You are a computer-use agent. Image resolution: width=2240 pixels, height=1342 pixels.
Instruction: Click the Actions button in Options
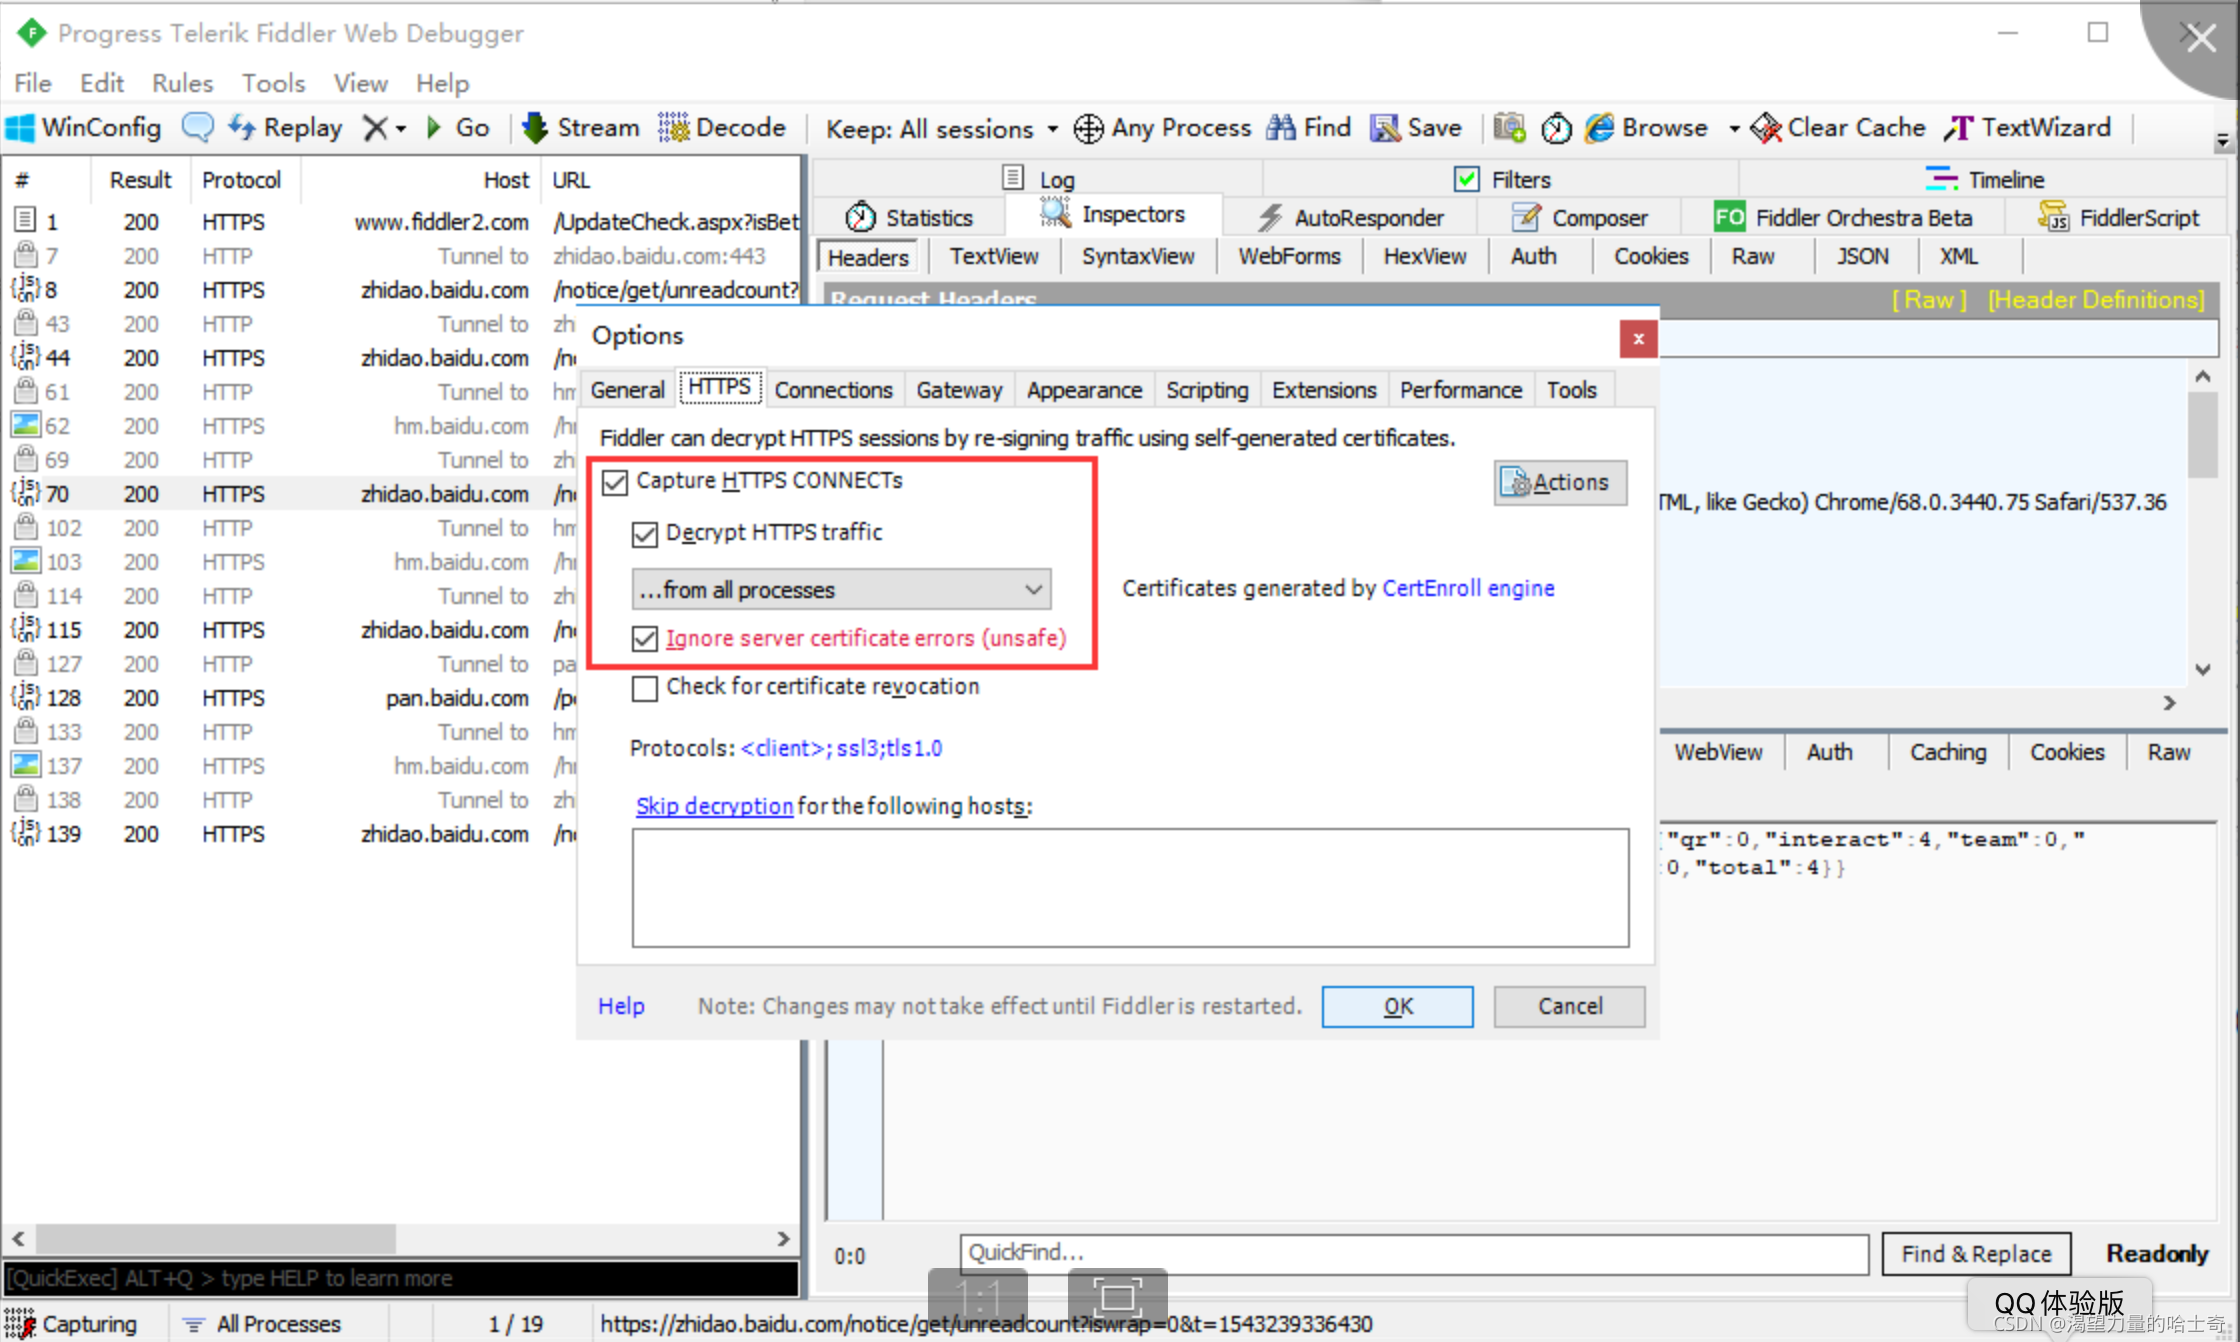[x=1560, y=482]
